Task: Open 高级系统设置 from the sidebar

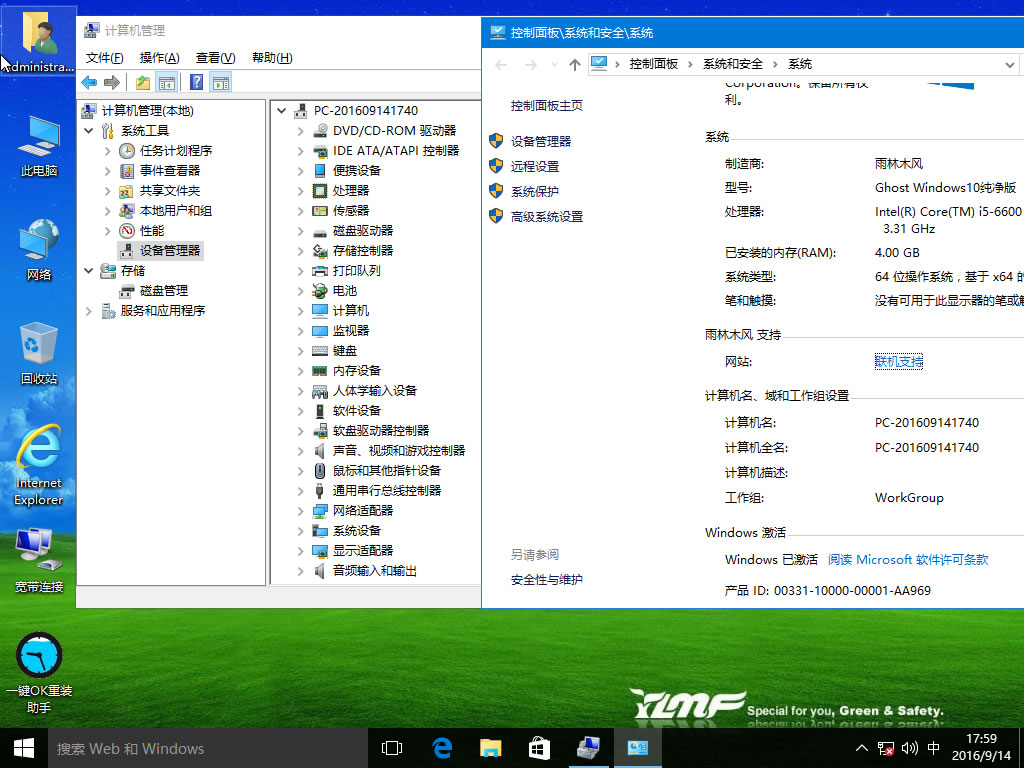Action: 546,216
